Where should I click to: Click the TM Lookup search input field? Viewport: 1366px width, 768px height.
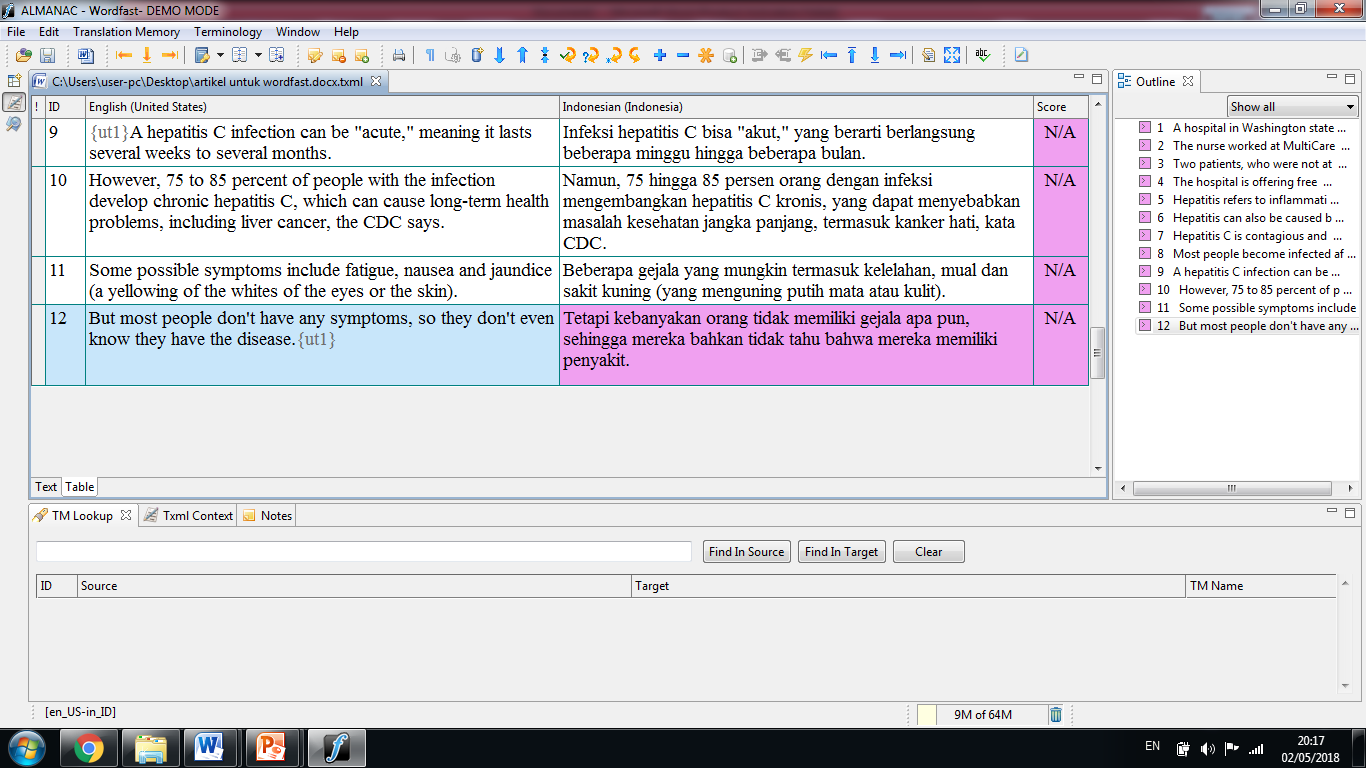pos(364,552)
